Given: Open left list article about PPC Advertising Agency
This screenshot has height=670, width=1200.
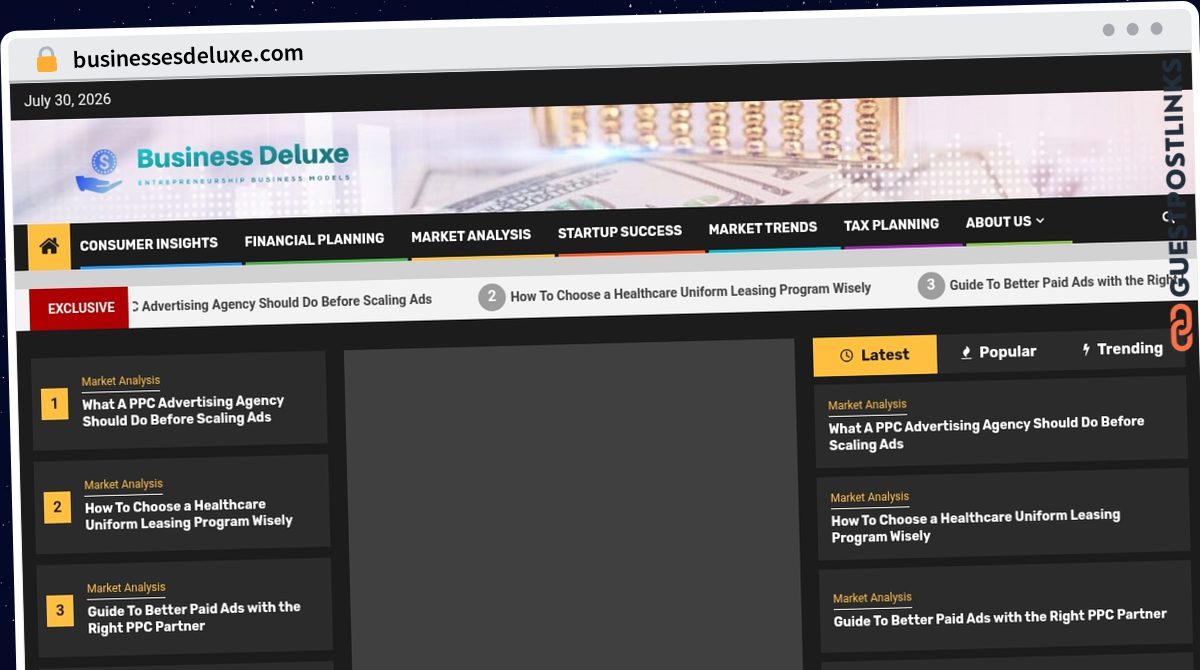Looking at the screenshot, I should coord(183,410).
